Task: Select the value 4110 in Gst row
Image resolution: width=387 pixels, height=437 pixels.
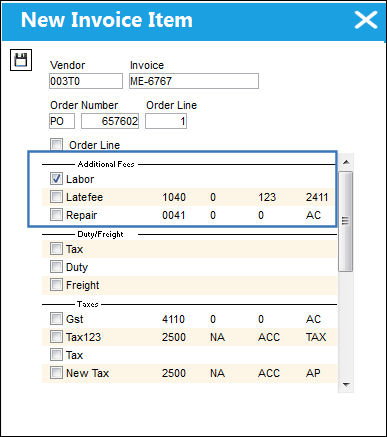Action: click(x=173, y=319)
